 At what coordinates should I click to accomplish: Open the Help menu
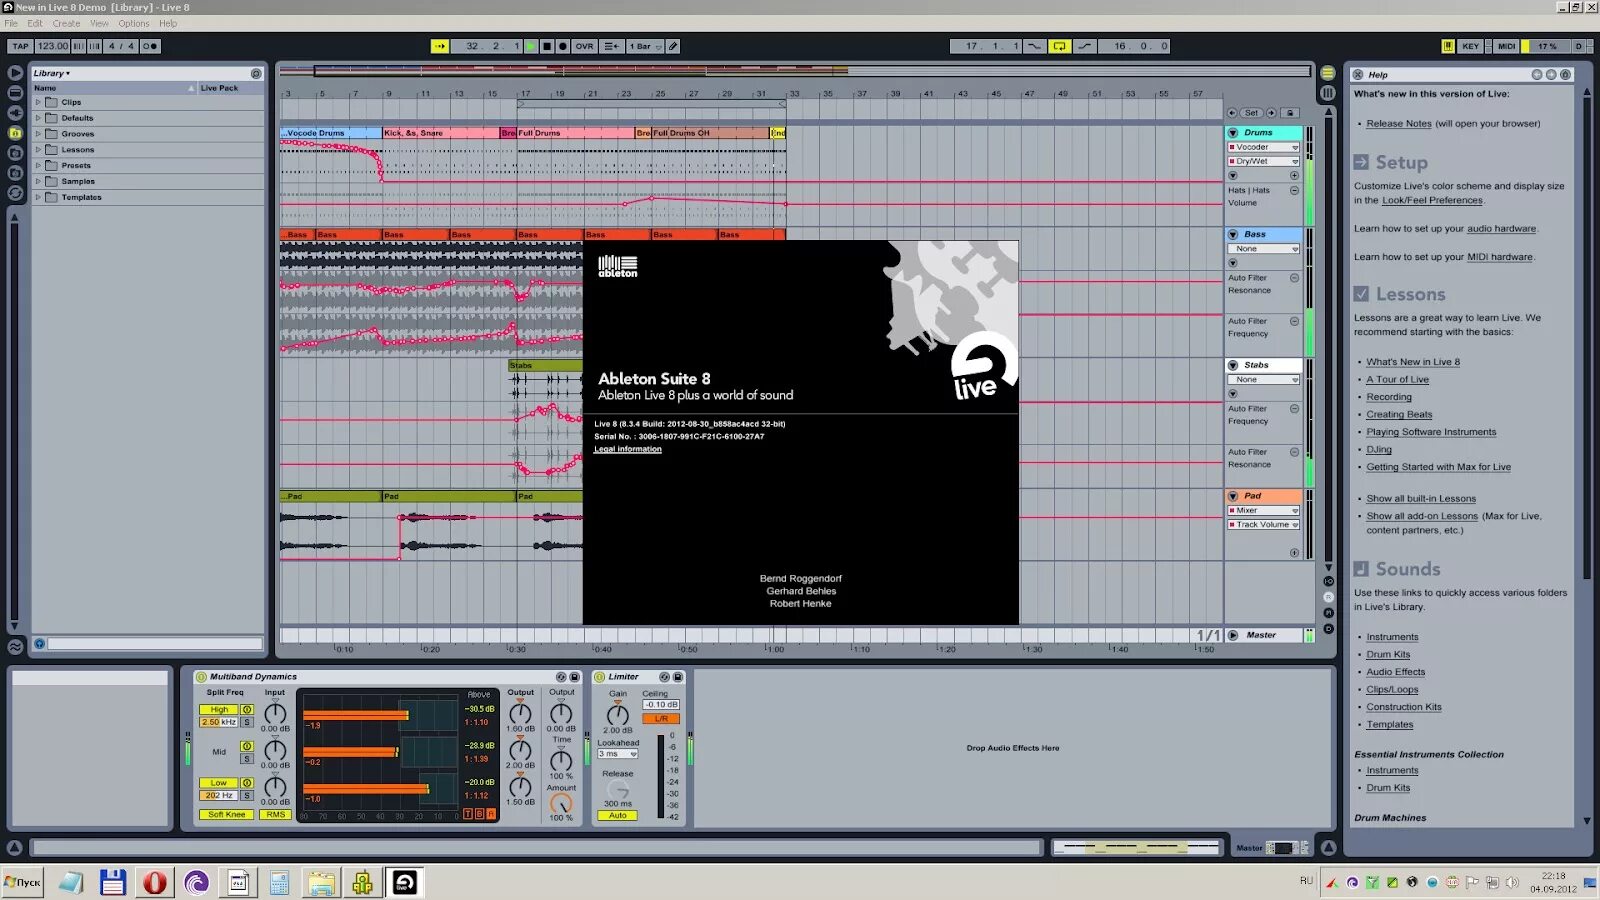coord(168,24)
